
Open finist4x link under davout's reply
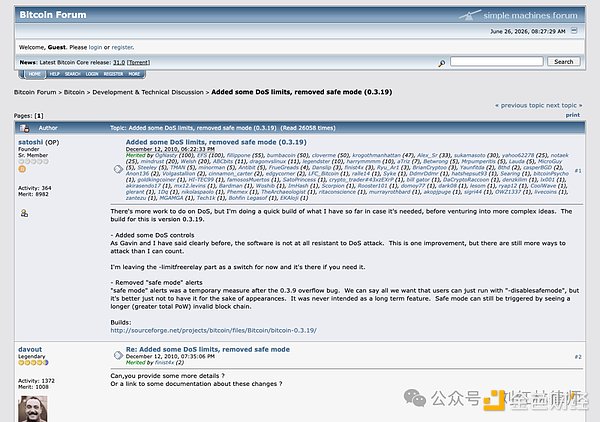pyautogui.click(x=165, y=362)
